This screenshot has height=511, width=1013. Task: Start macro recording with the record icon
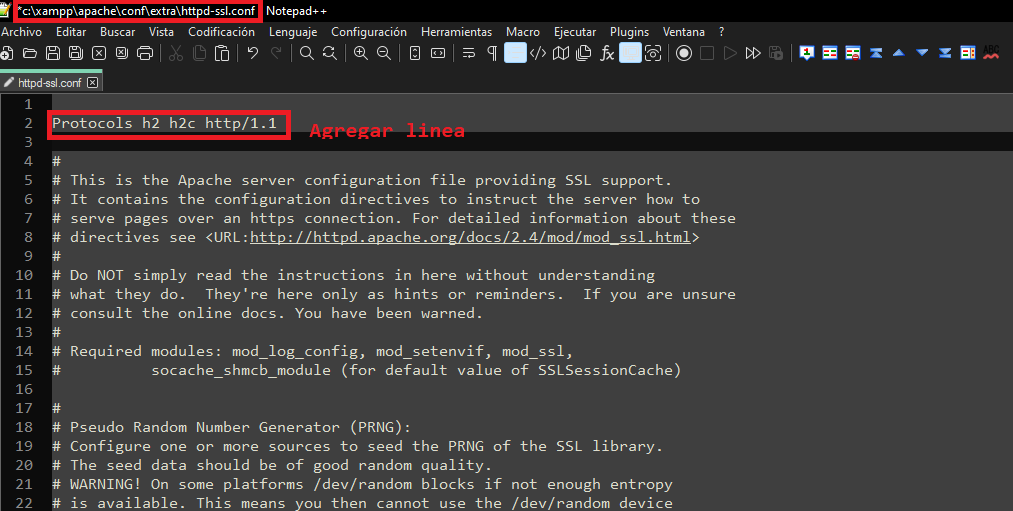coord(684,53)
